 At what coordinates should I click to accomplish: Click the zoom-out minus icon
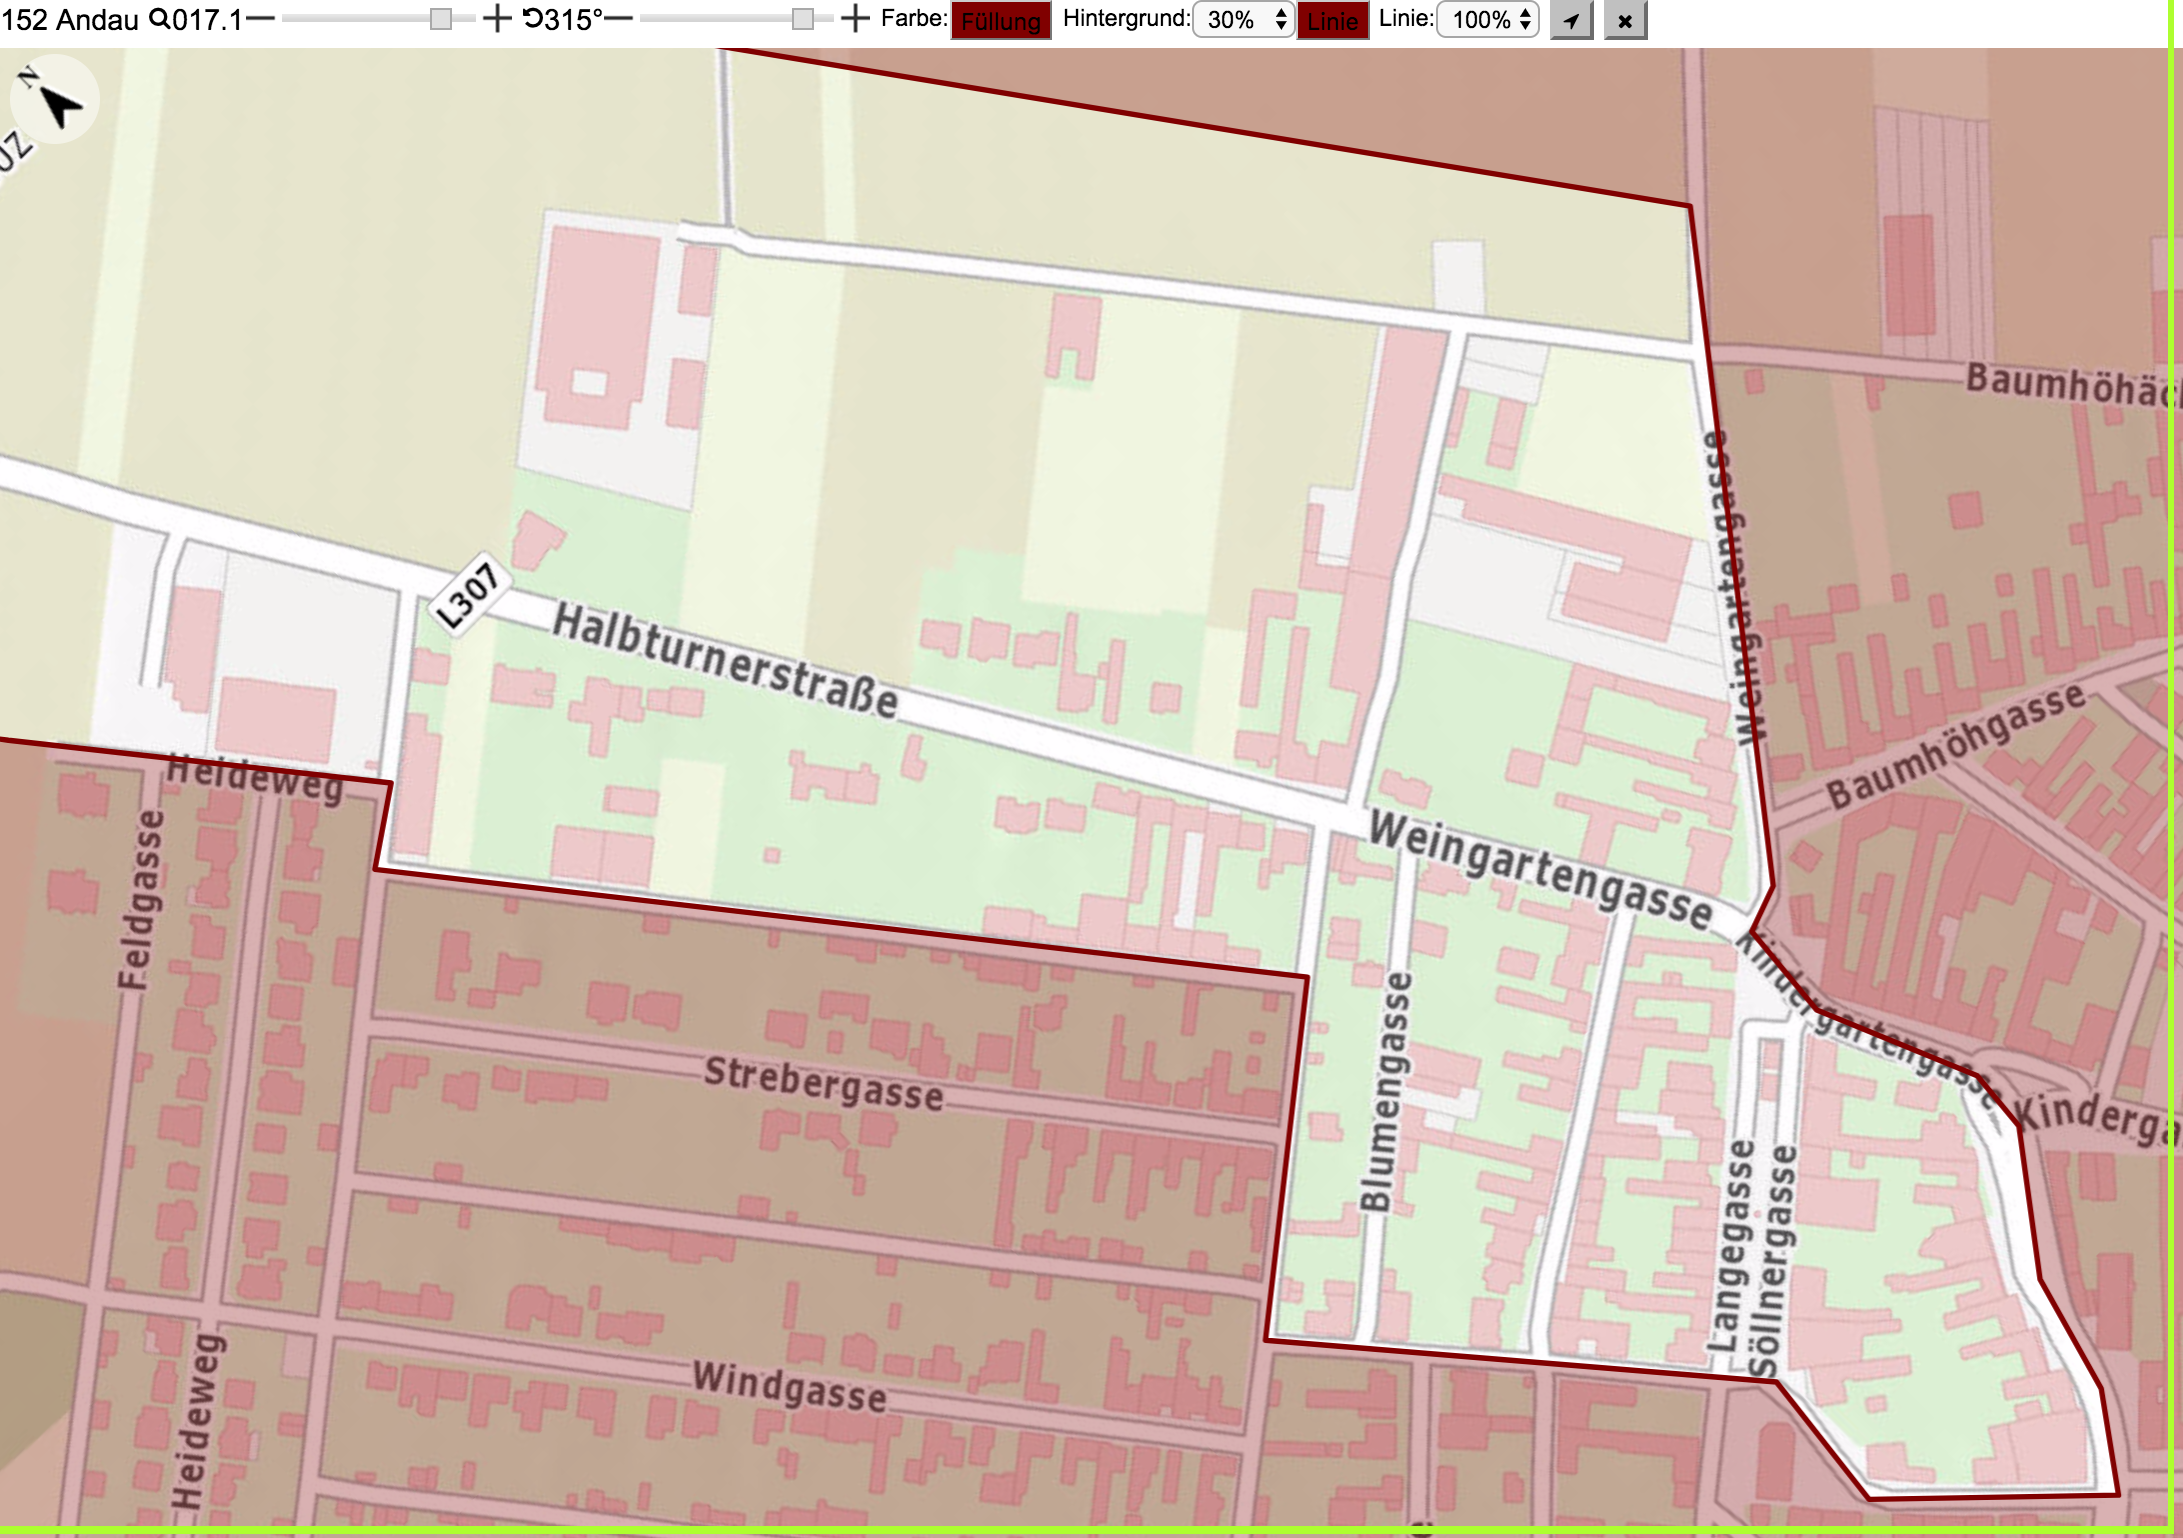click(260, 19)
